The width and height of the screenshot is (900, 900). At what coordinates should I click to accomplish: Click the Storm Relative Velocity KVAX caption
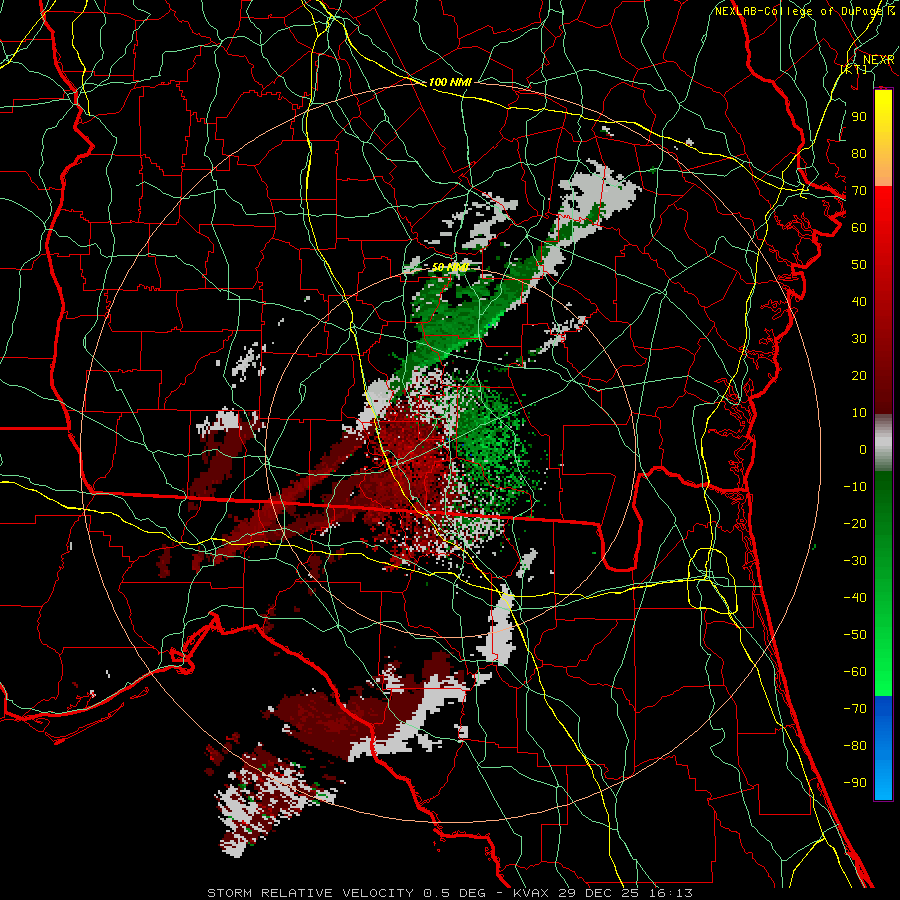click(450, 893)
